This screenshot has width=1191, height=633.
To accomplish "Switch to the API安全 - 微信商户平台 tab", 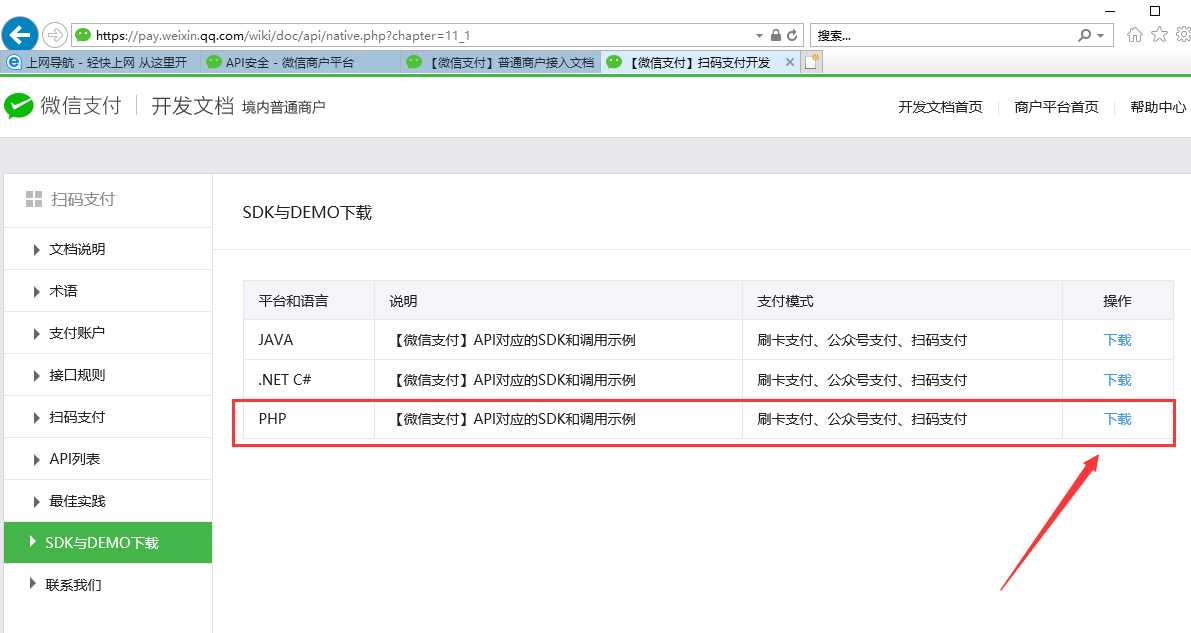I will coord(301,62).
